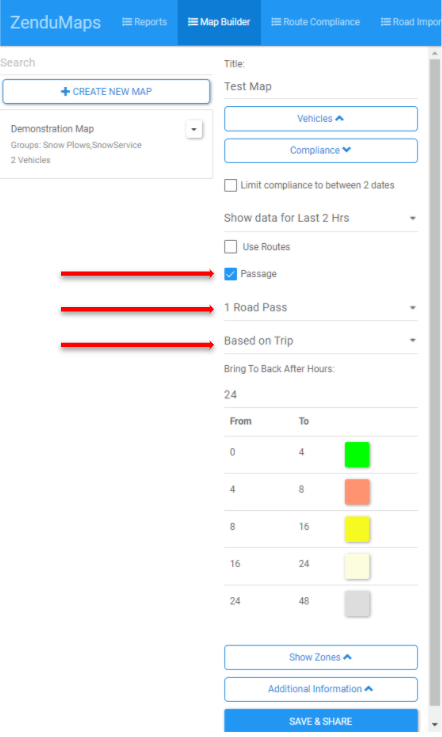Click the plus icon on Create New Map
The height and width of the screenshot is (737, 442).
click(65, 92)
